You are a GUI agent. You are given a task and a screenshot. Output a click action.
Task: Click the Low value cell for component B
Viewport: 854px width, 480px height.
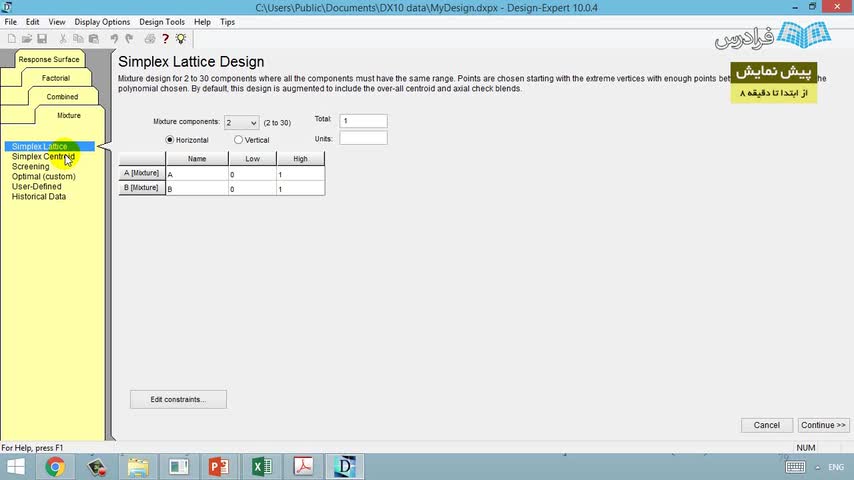click(253, 189)
